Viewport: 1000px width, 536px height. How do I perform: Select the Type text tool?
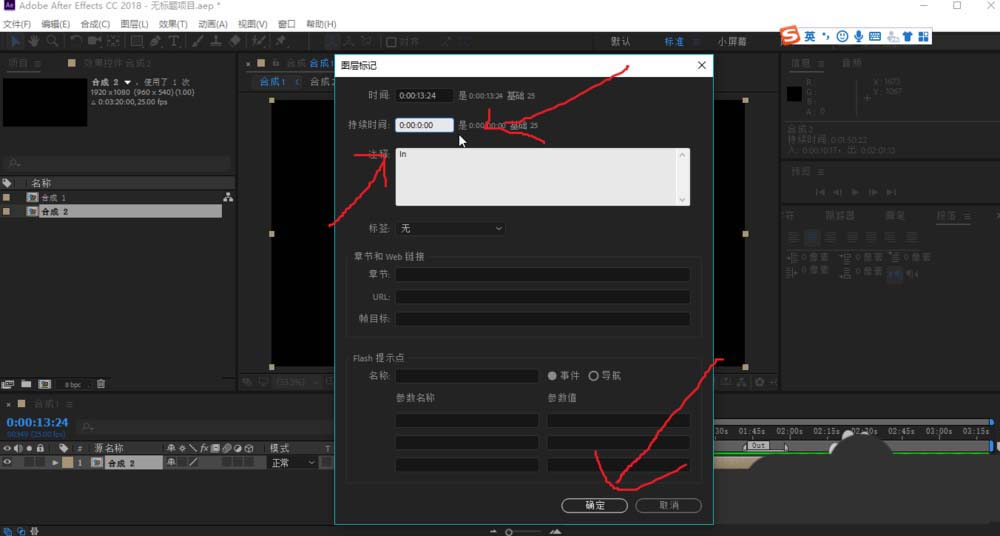coord(173,41)
